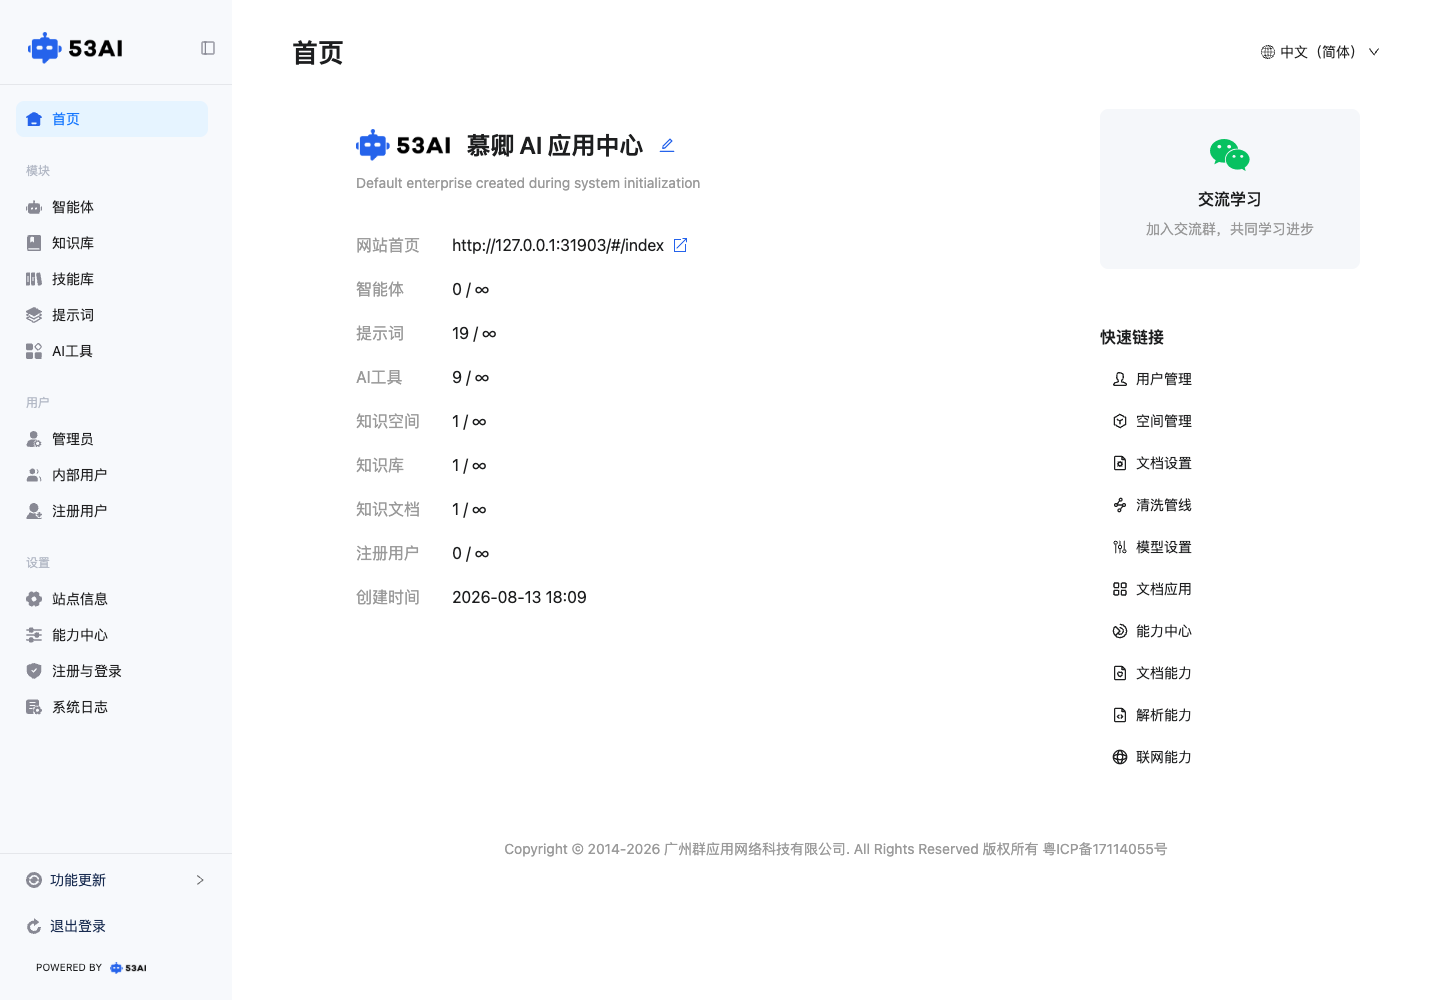Click the 53AI robot logo in the sidebar
Screen dimensions: 1440x1000
[x=75, y=48]
